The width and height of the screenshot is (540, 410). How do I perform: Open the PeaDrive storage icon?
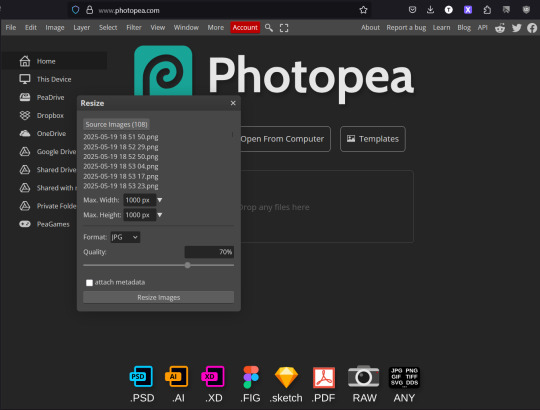pos(25,97)
